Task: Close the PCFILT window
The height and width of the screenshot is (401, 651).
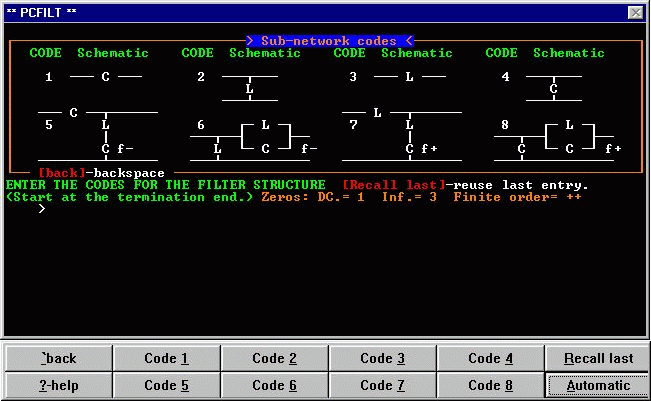Action: [x=635, y=12]
